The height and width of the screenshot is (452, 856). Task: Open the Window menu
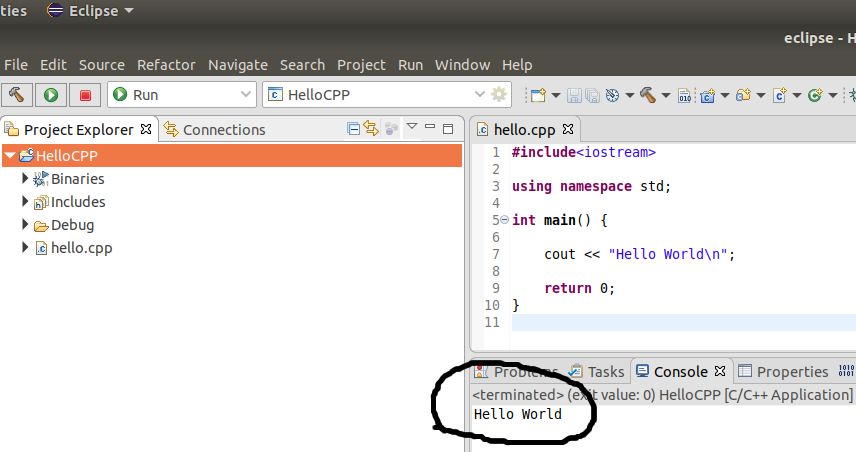tap(462, 65)
